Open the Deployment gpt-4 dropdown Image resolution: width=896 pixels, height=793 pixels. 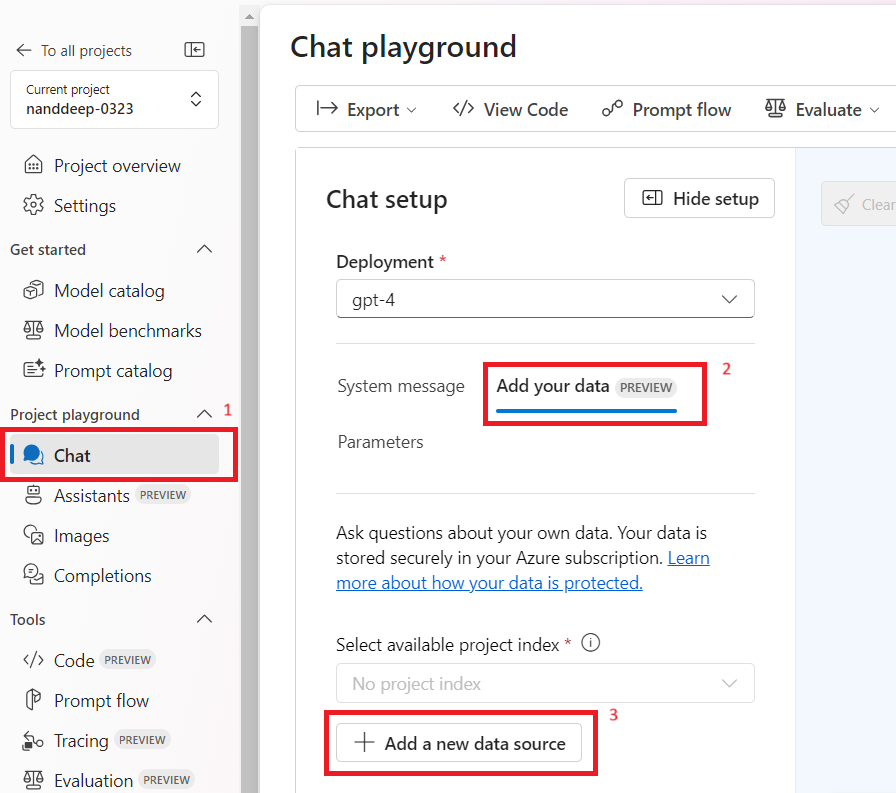pyautogui.click(x=545, y=299)
